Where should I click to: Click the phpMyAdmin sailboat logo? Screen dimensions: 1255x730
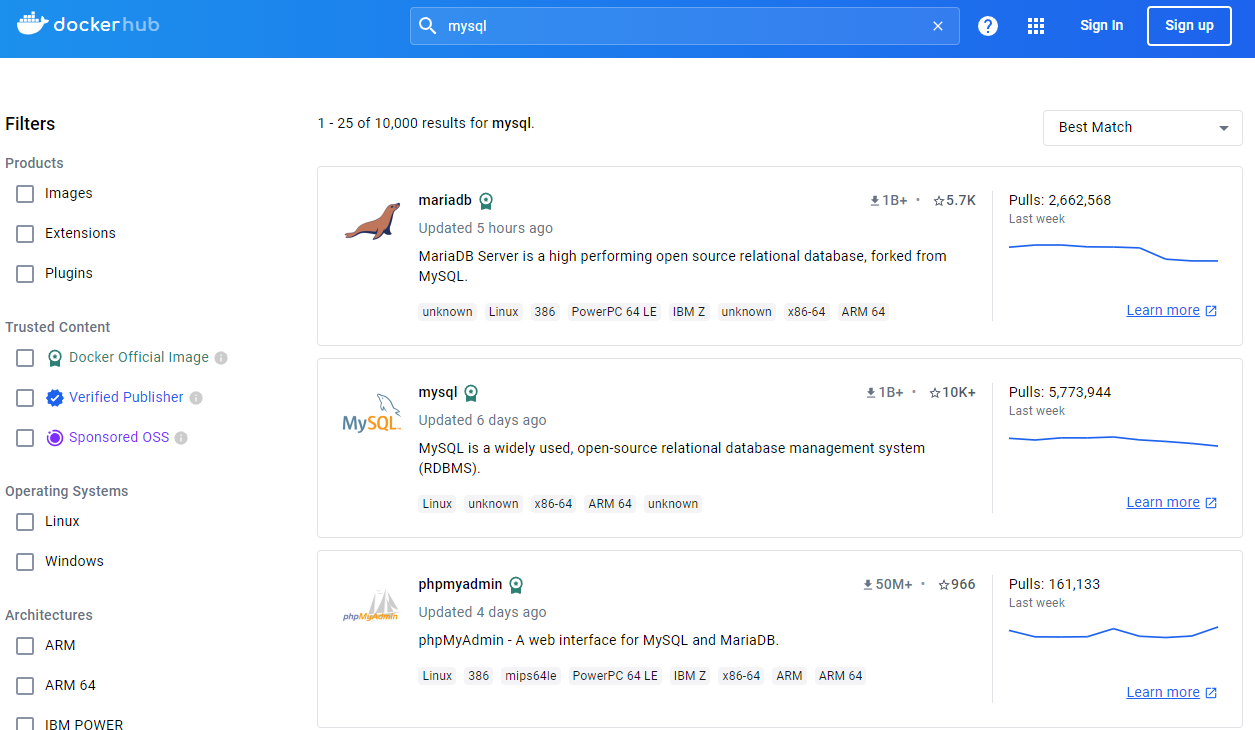tap(372, 606)
